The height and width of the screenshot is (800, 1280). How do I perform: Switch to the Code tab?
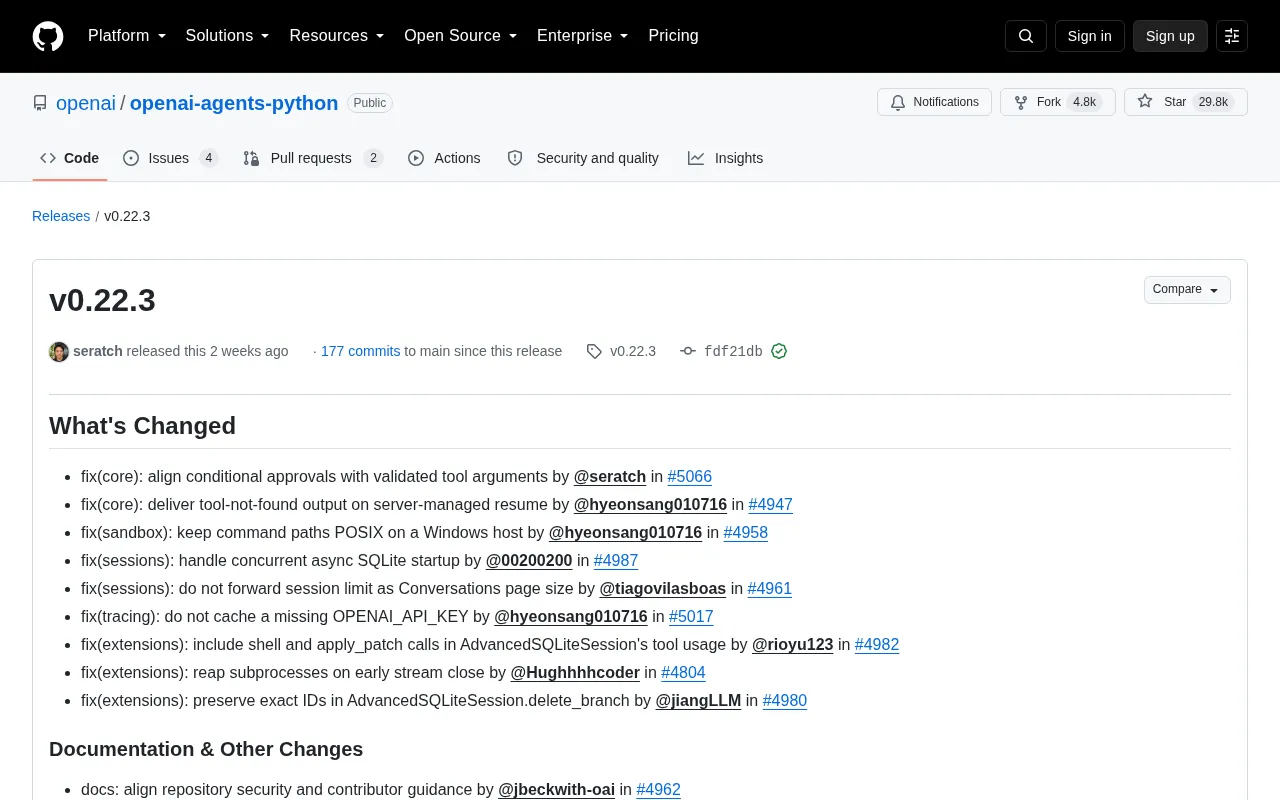[69, 158]
